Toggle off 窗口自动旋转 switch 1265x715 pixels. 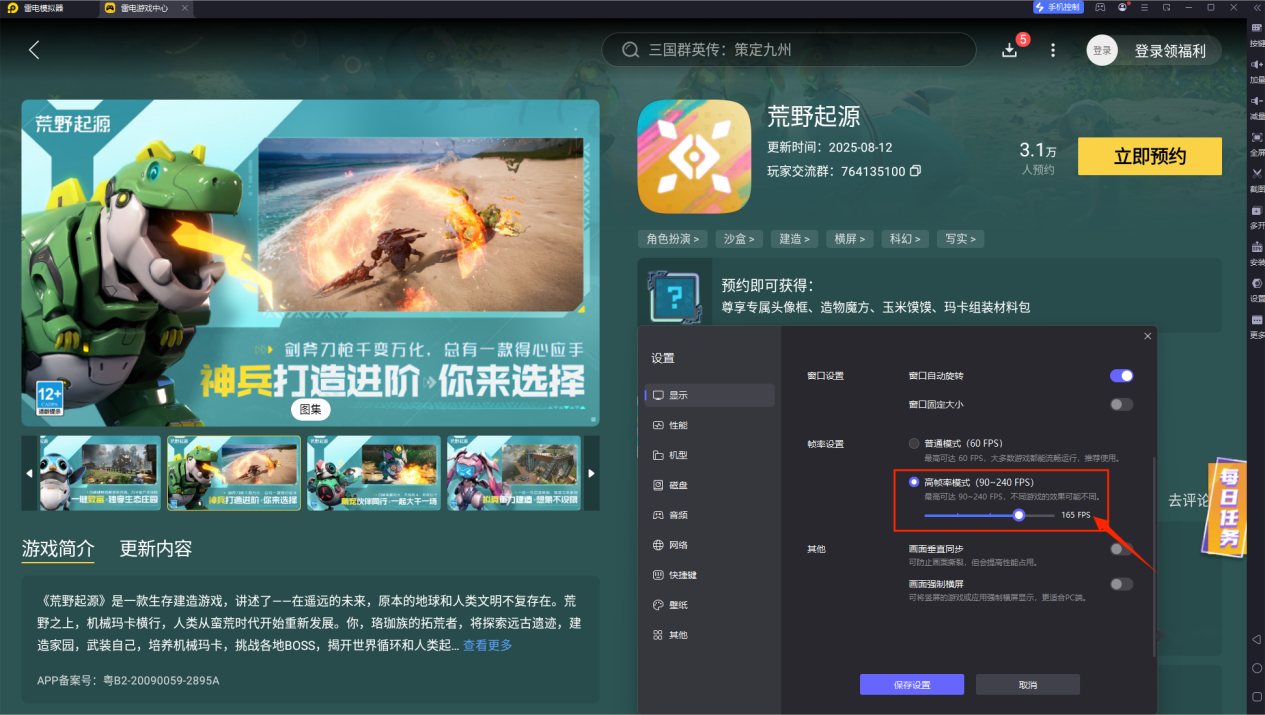click(x=1121, y=375)
